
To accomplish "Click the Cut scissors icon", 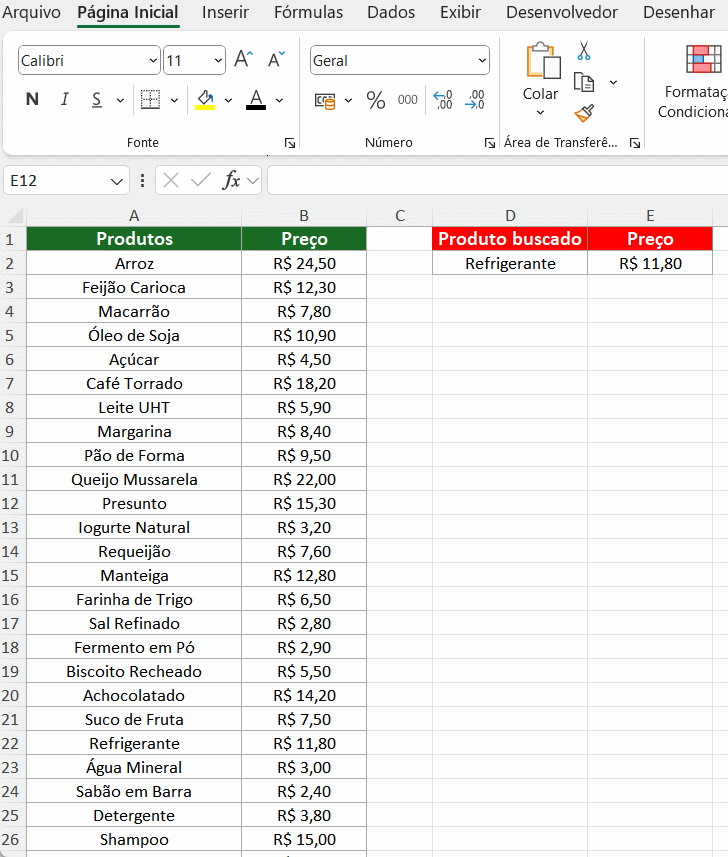I will tap(584, 50).
